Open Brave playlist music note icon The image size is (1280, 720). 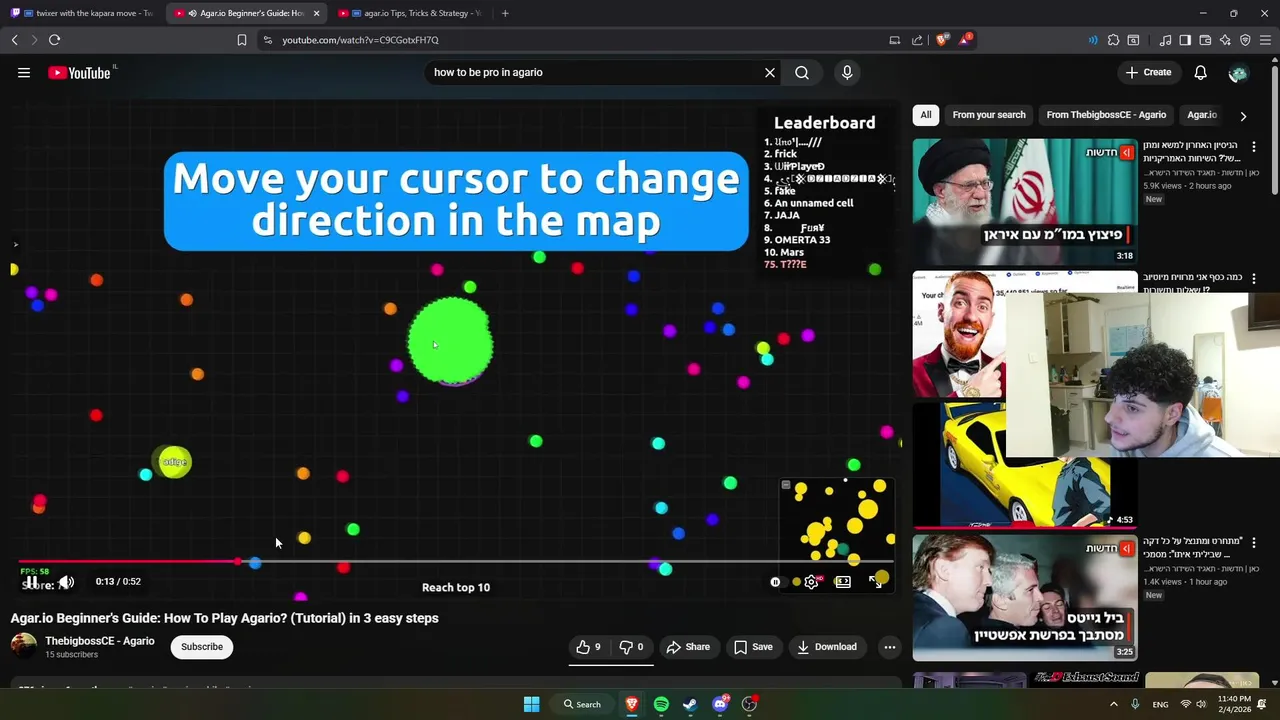[x=1165, y=40]
